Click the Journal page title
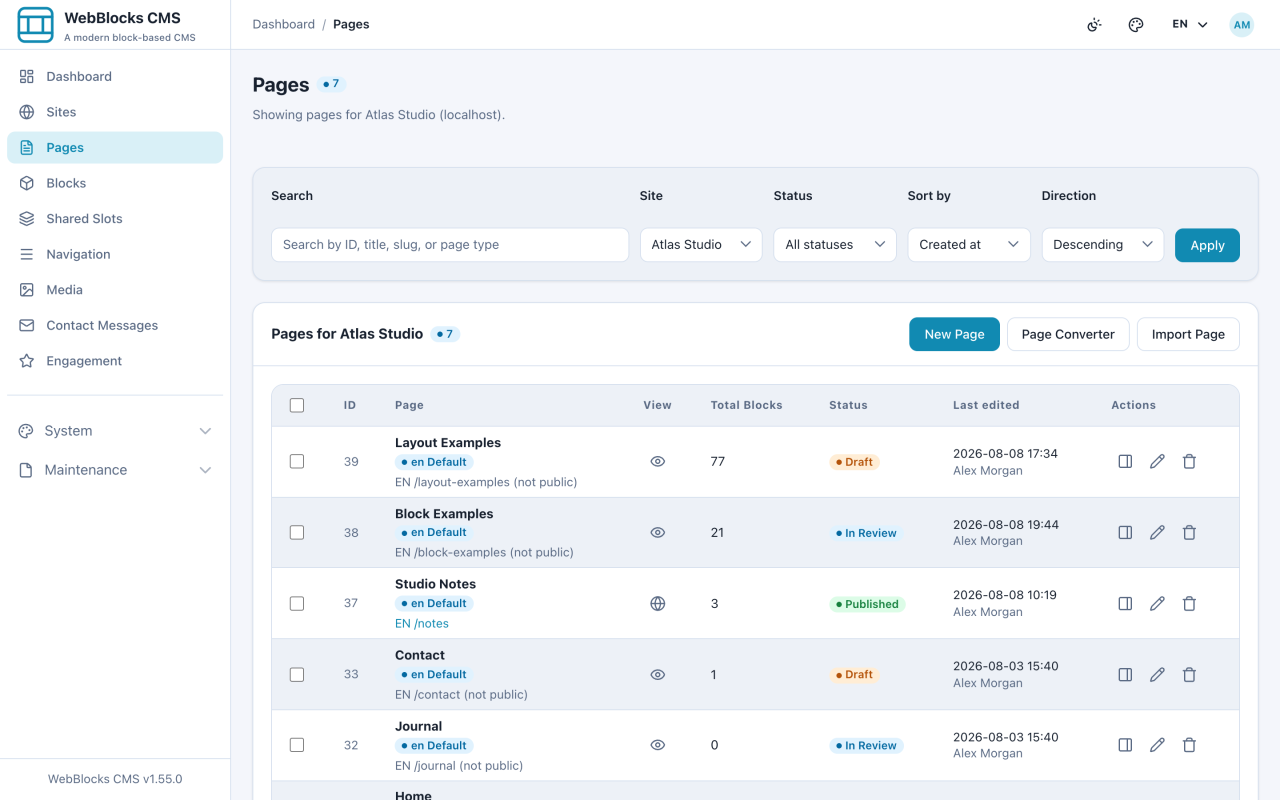Screen dimensions: 1280x800 (x=418, y=727)
